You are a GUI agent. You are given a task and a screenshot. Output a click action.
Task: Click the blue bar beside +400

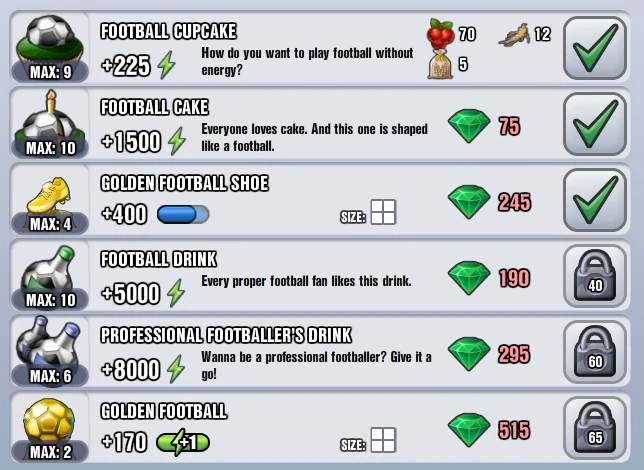[x=183, y=214]
